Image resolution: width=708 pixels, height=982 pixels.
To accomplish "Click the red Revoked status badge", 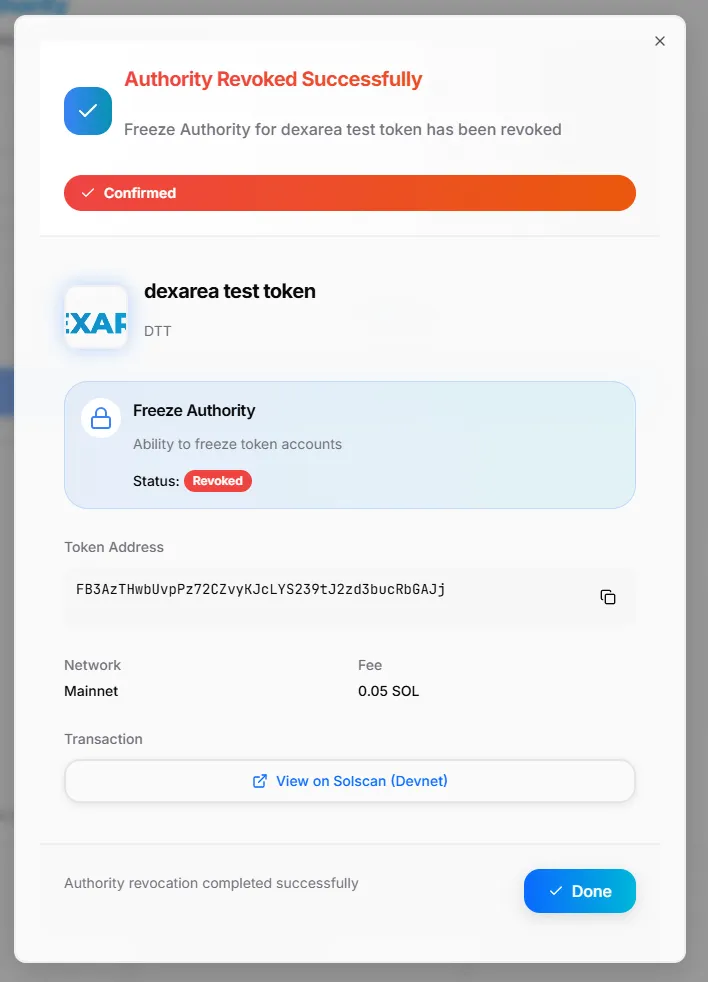I will tap(218, 481).
